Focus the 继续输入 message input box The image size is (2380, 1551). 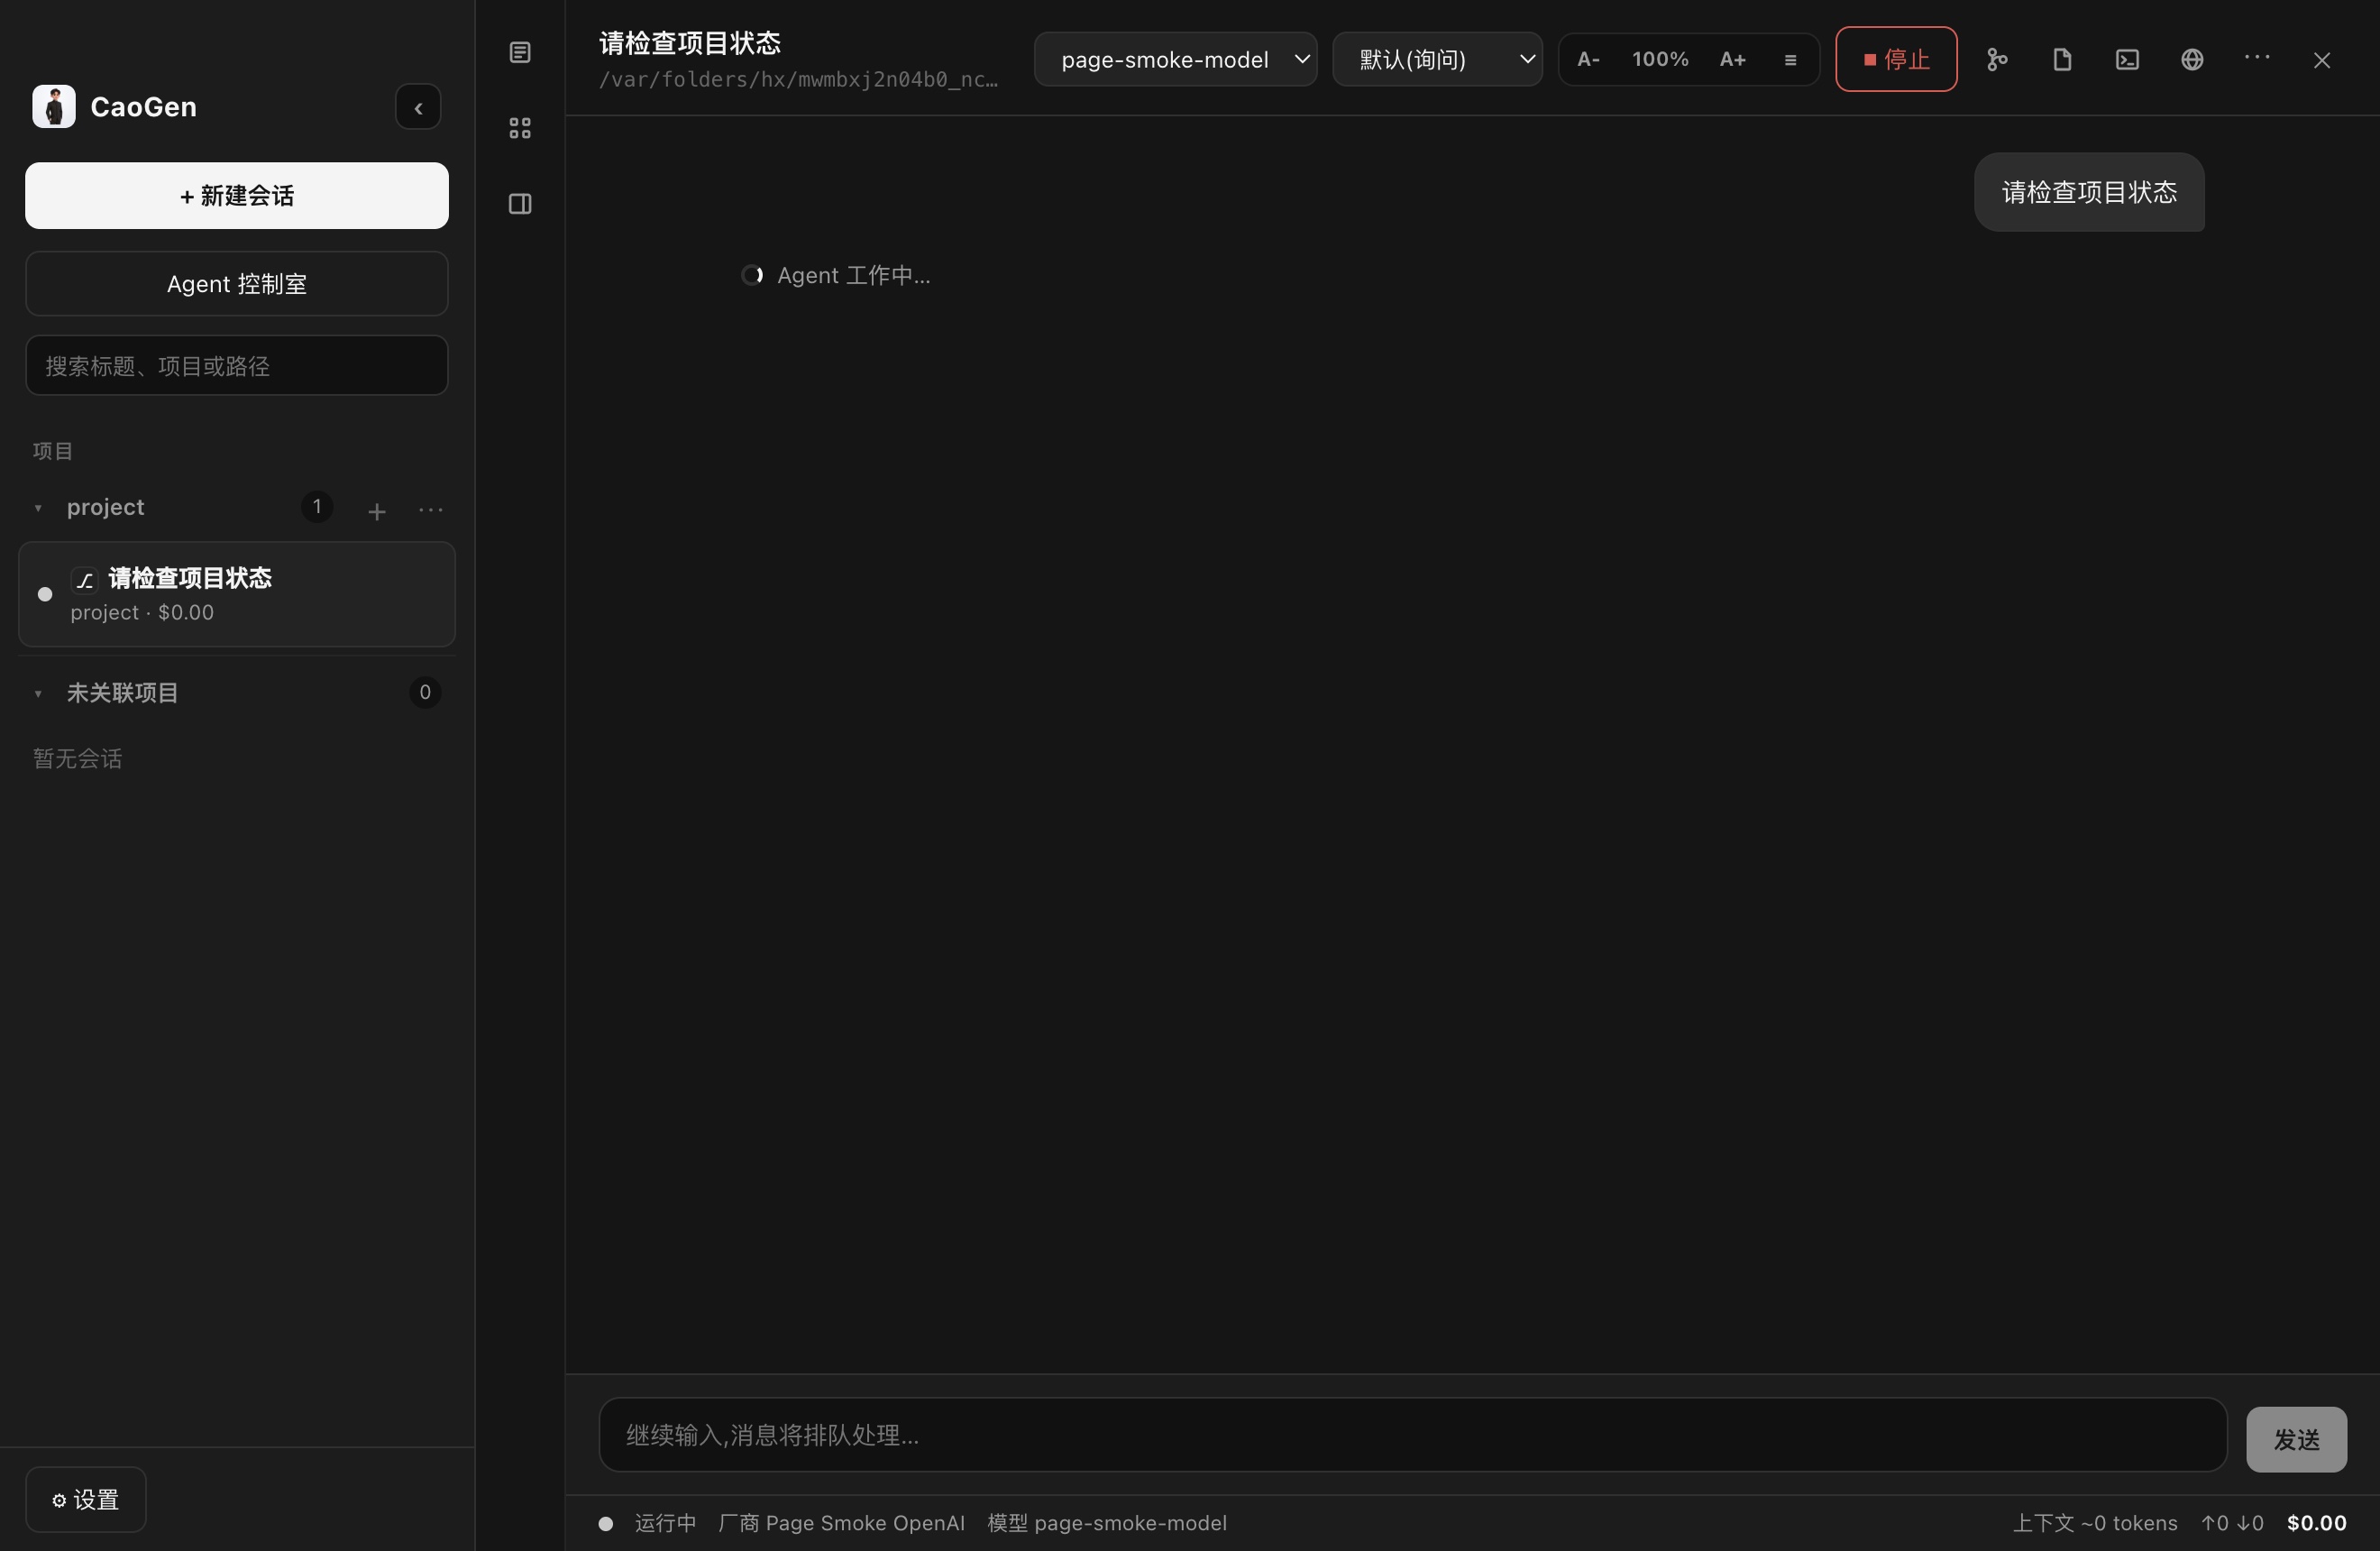[x=1413, y=1434]
